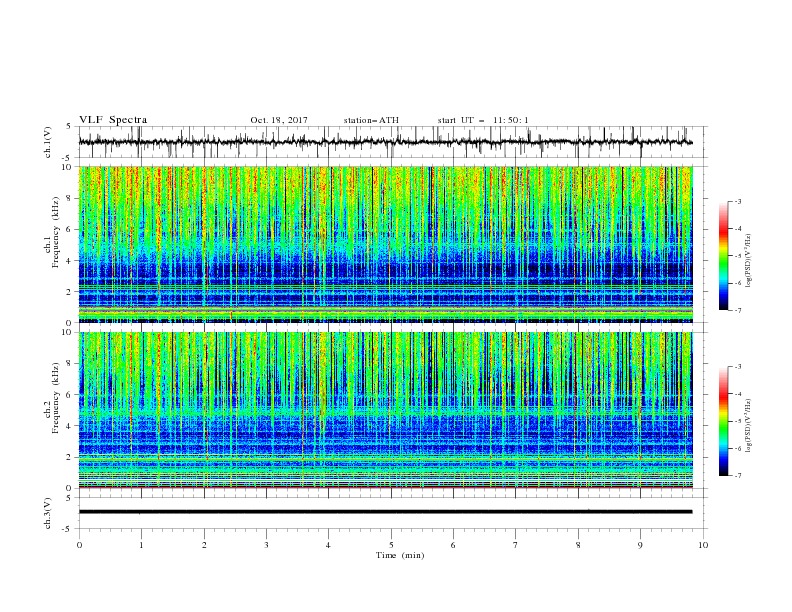Click the "-5" label on the upper colorbar
Screen dimensions: 792x612
(738, 256)
